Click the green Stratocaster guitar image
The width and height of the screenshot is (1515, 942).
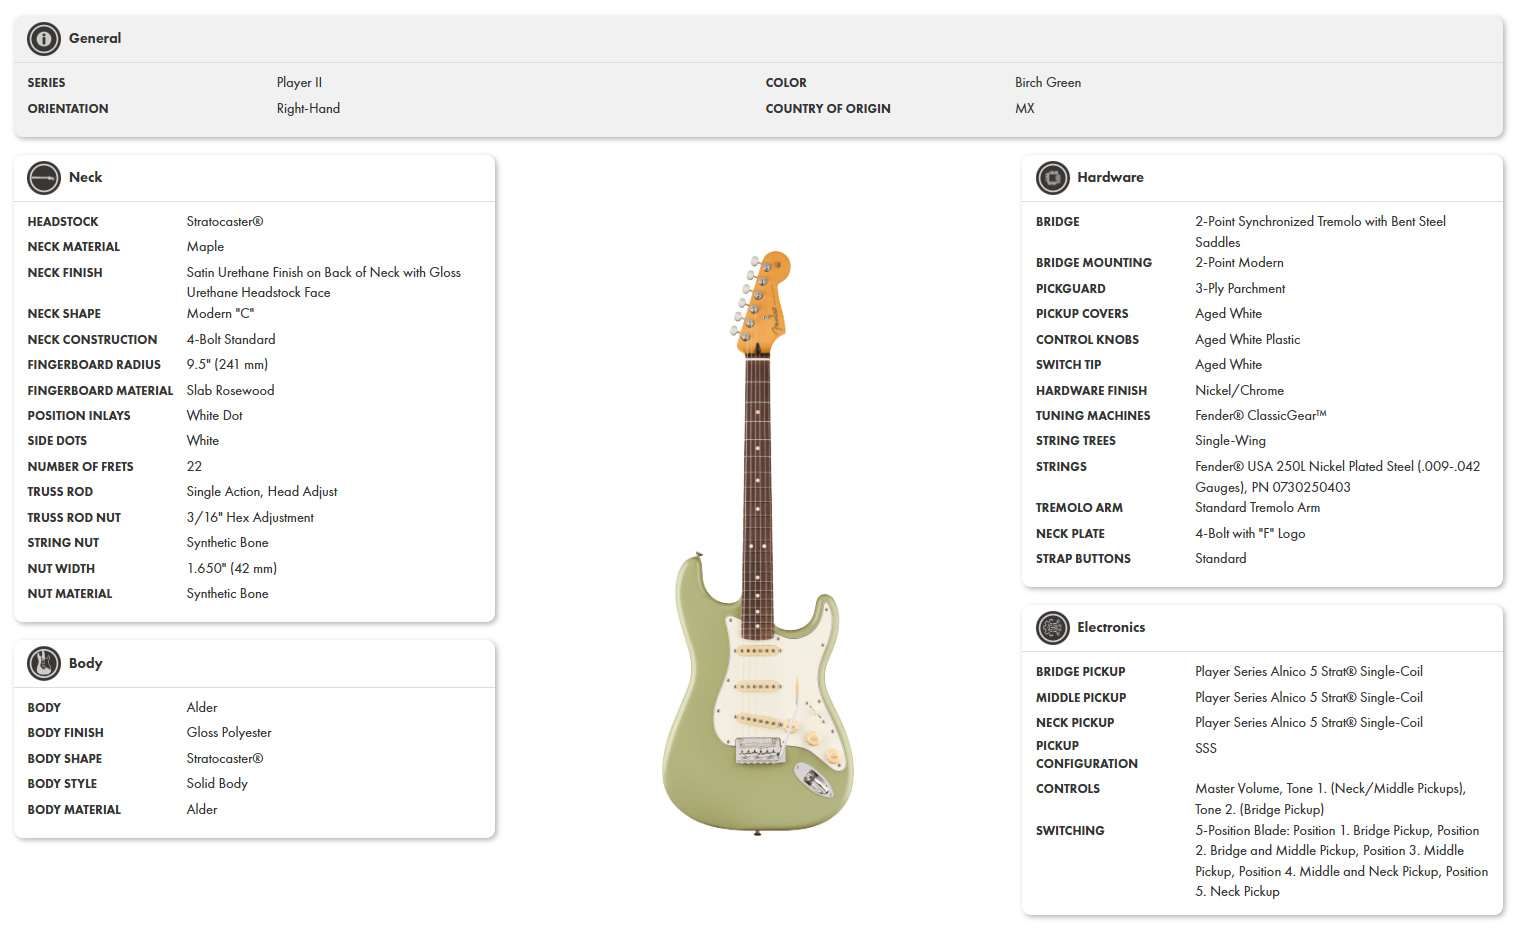(x=758, y=542)
